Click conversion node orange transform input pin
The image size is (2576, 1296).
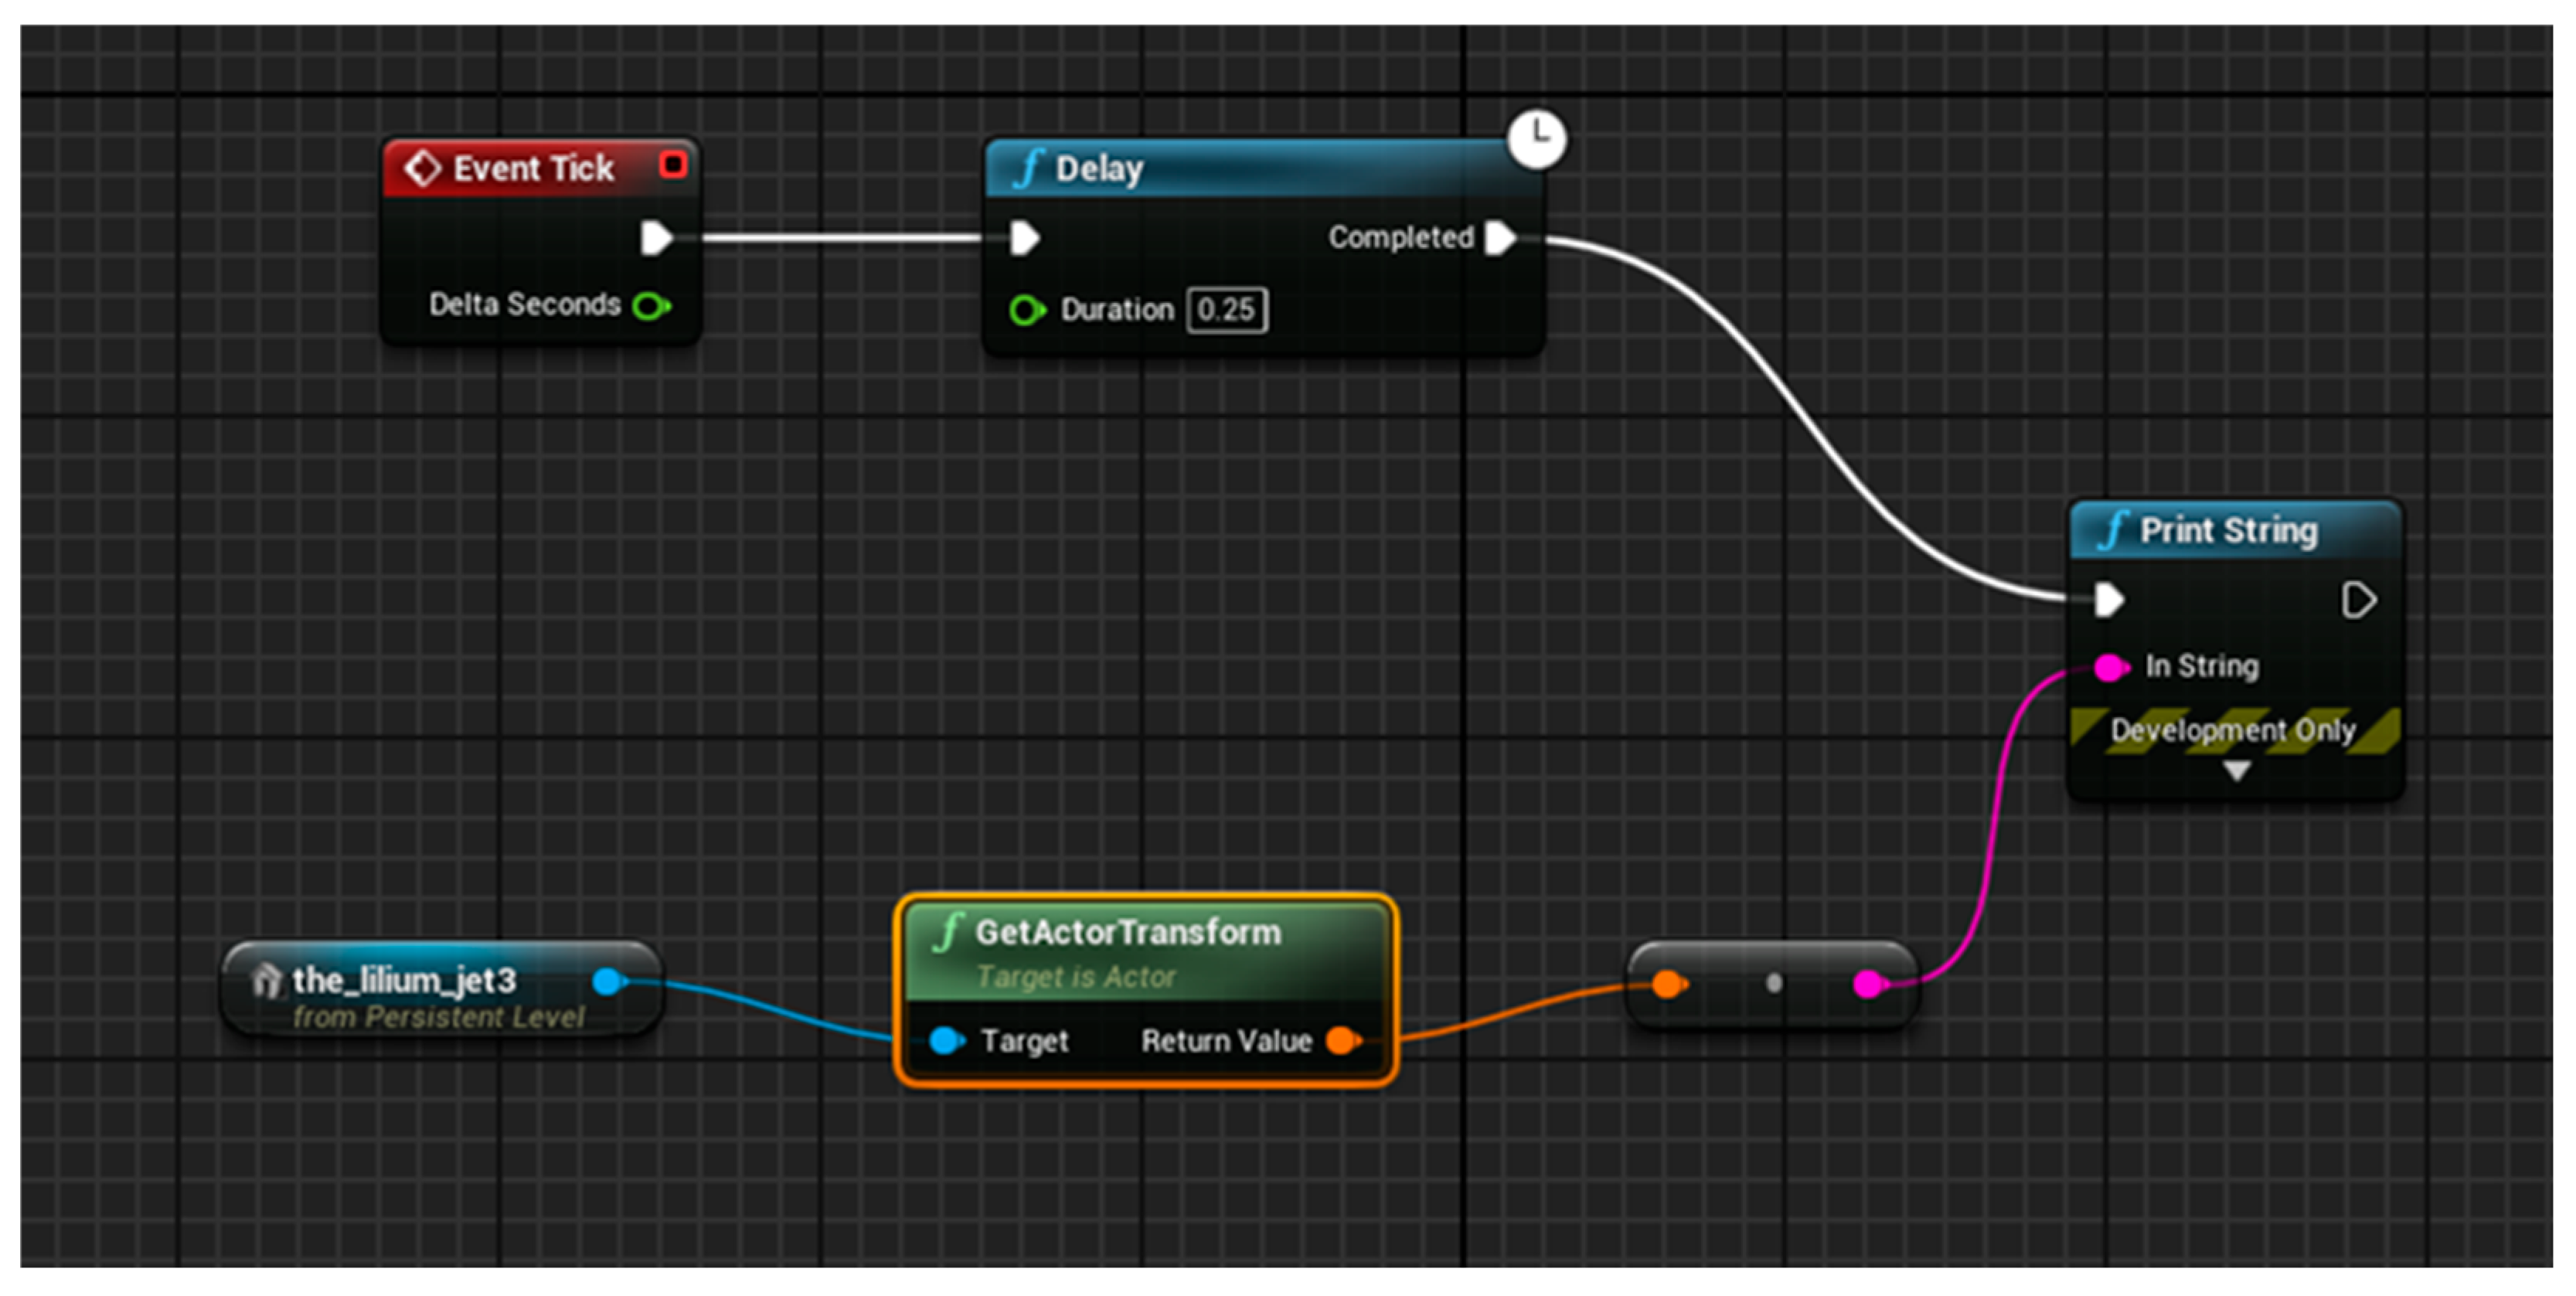1668,984
